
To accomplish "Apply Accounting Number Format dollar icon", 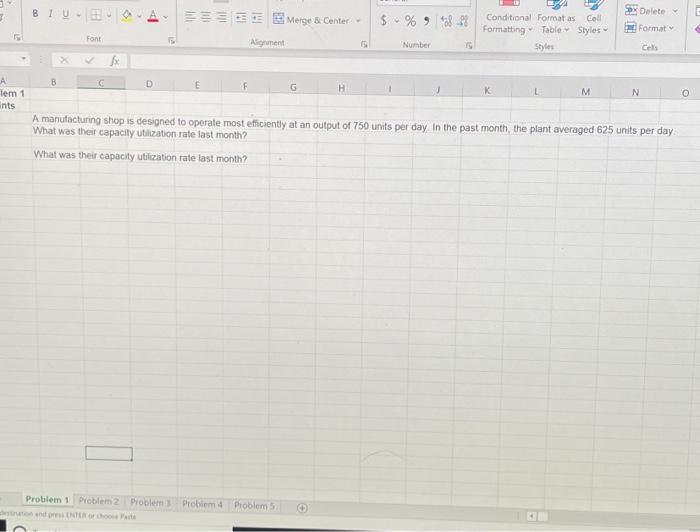I will pos(383,20).
